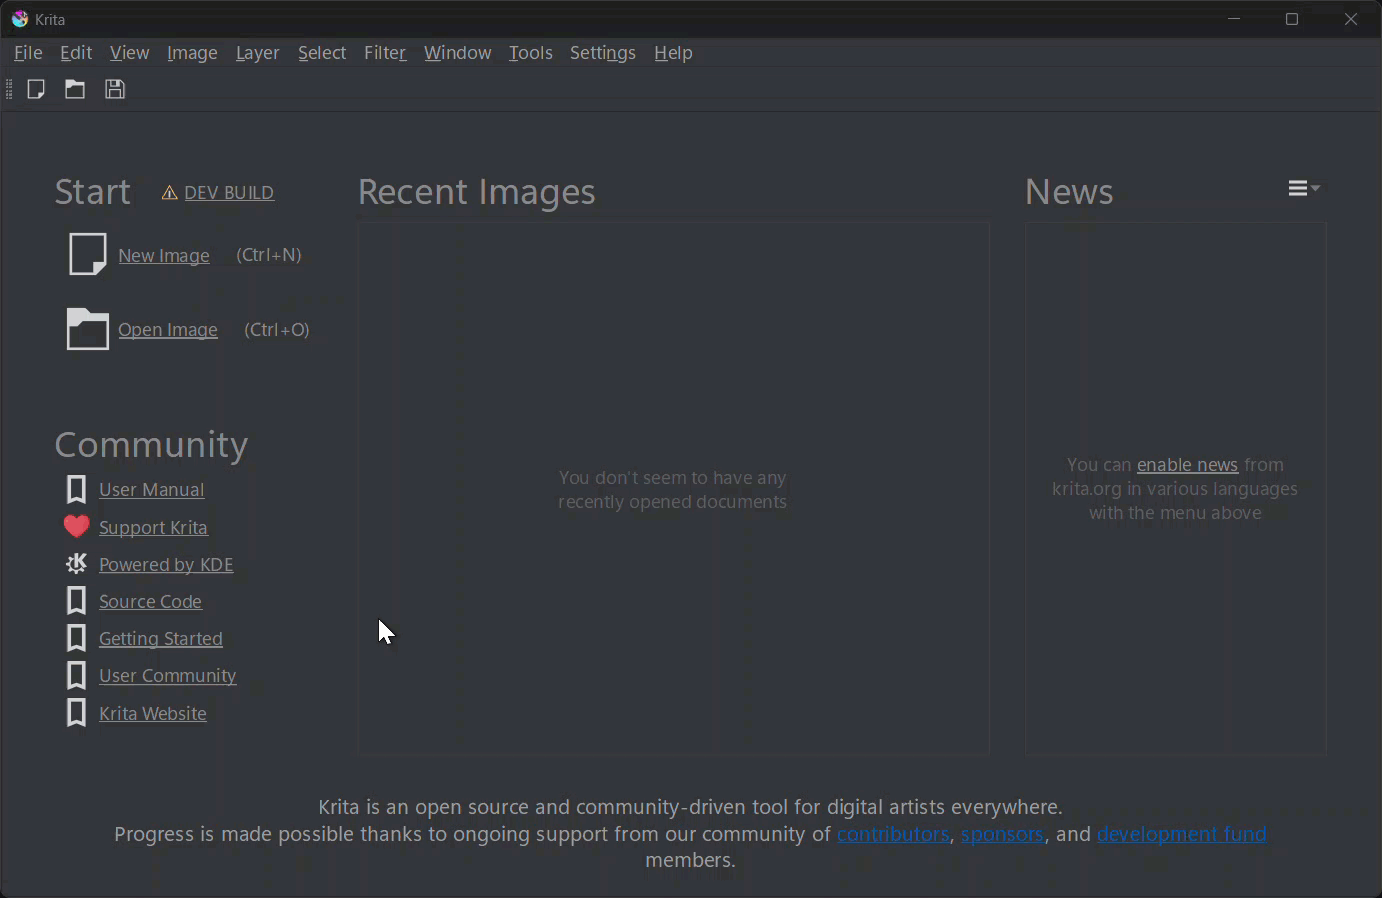Screen dimensions: 1382x898
Task: Click the contributors link
Action: tap(892, 834)
